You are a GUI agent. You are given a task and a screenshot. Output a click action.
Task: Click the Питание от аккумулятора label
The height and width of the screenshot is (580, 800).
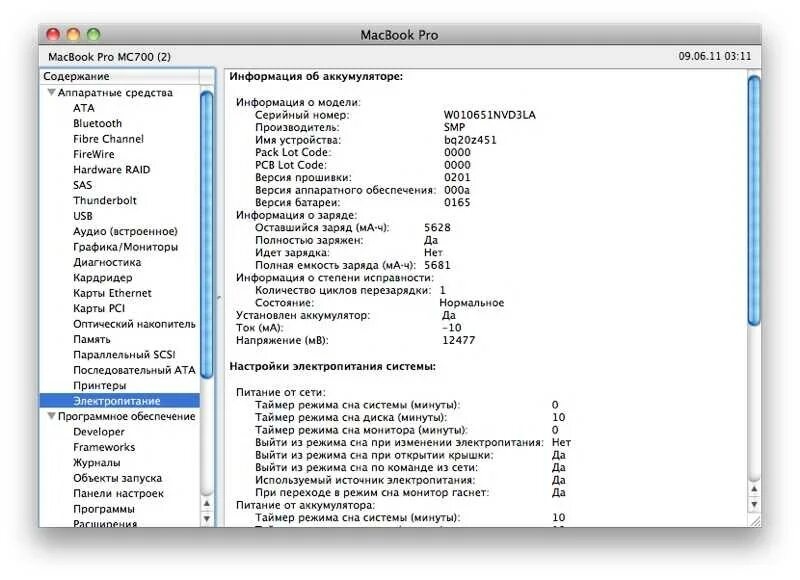(305, 505)
